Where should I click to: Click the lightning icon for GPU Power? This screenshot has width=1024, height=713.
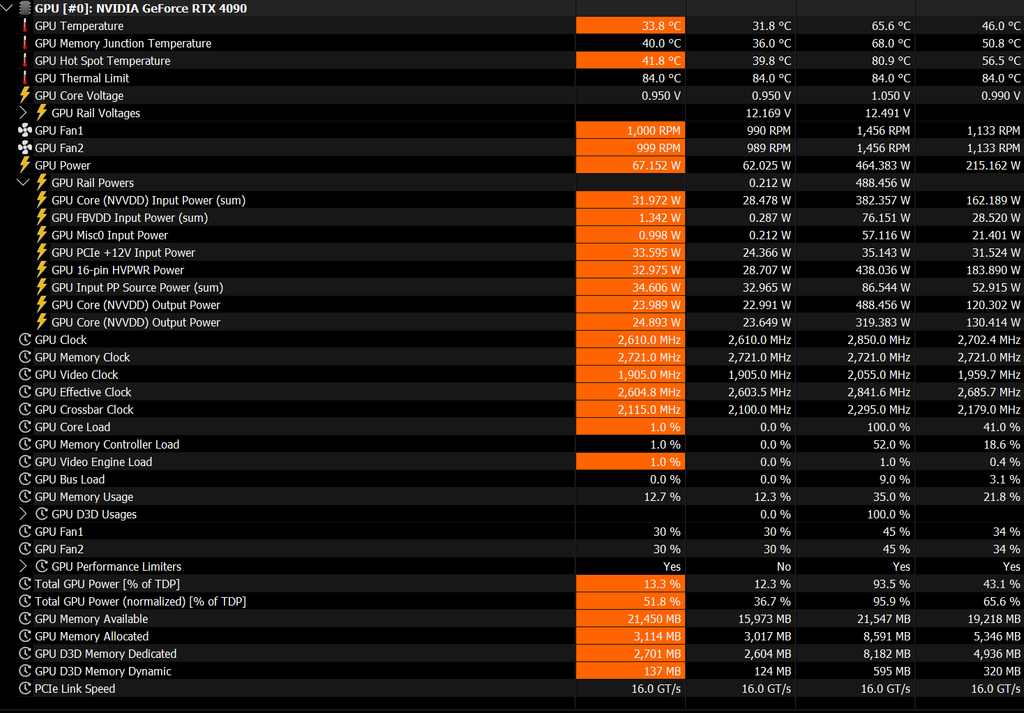25,165
